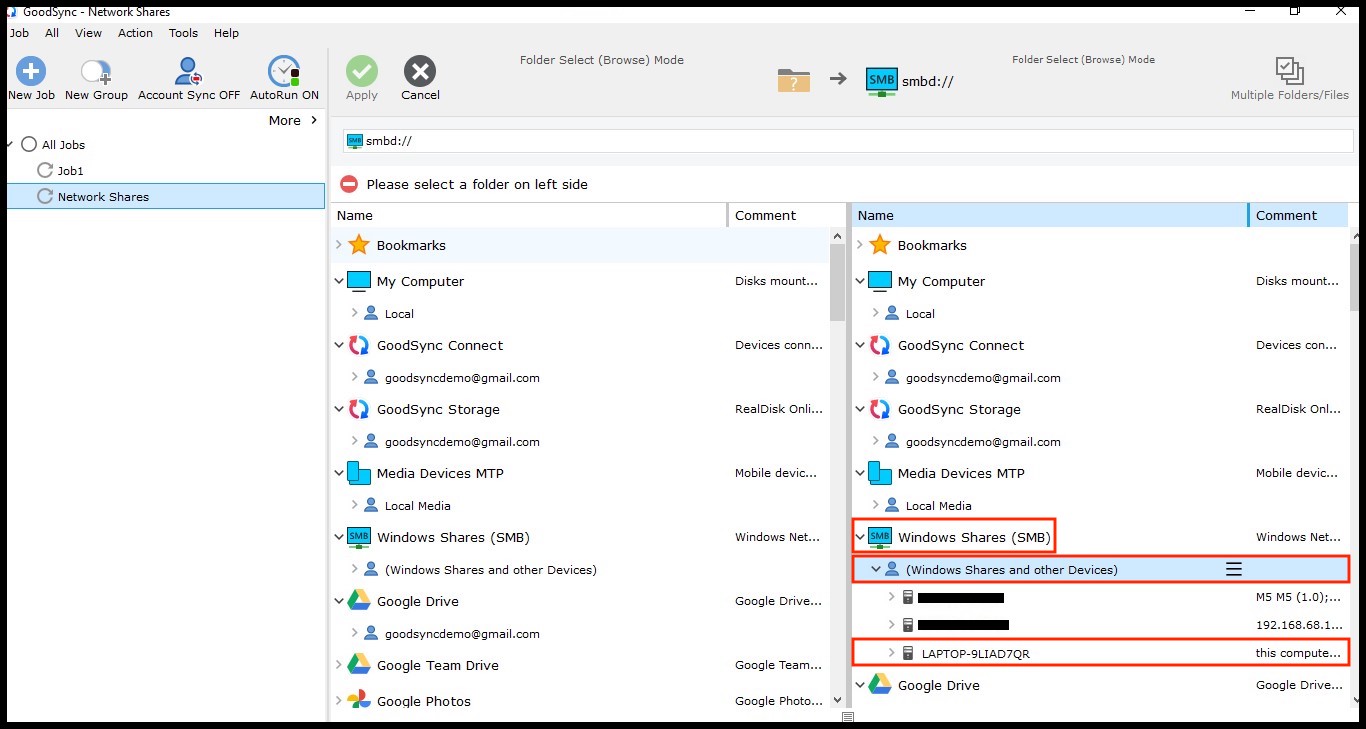Click the New Job plus icon
Screen dimensions: 1366x729
pos(31,72)
